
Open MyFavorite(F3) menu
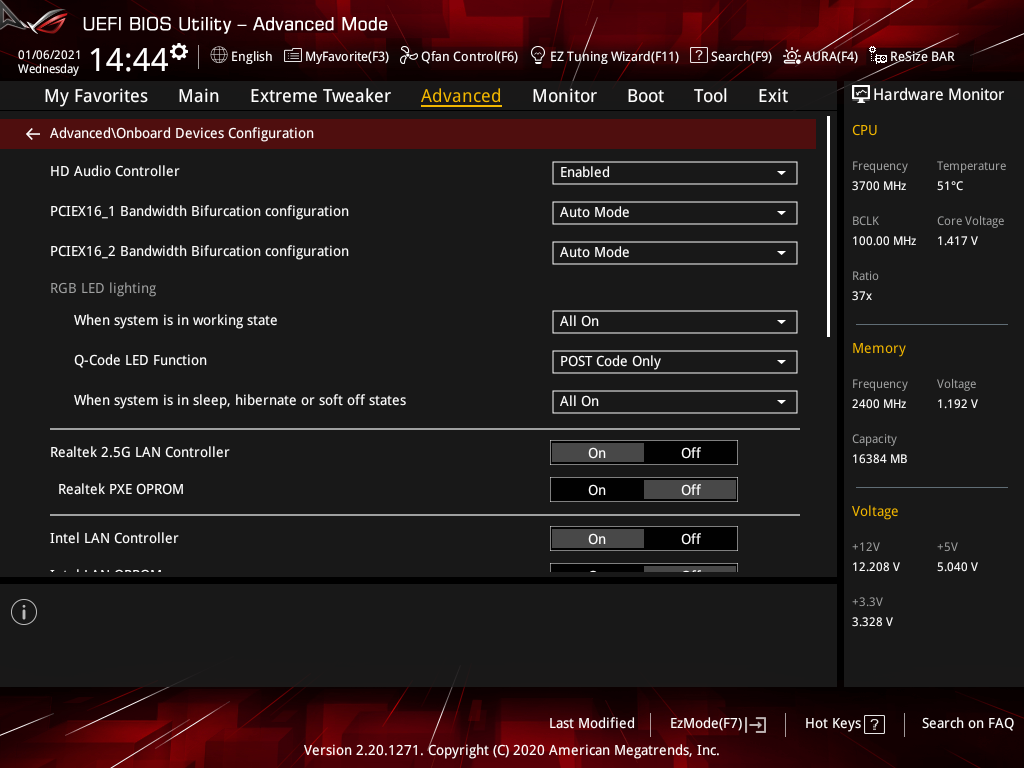(x=337, y=56)
